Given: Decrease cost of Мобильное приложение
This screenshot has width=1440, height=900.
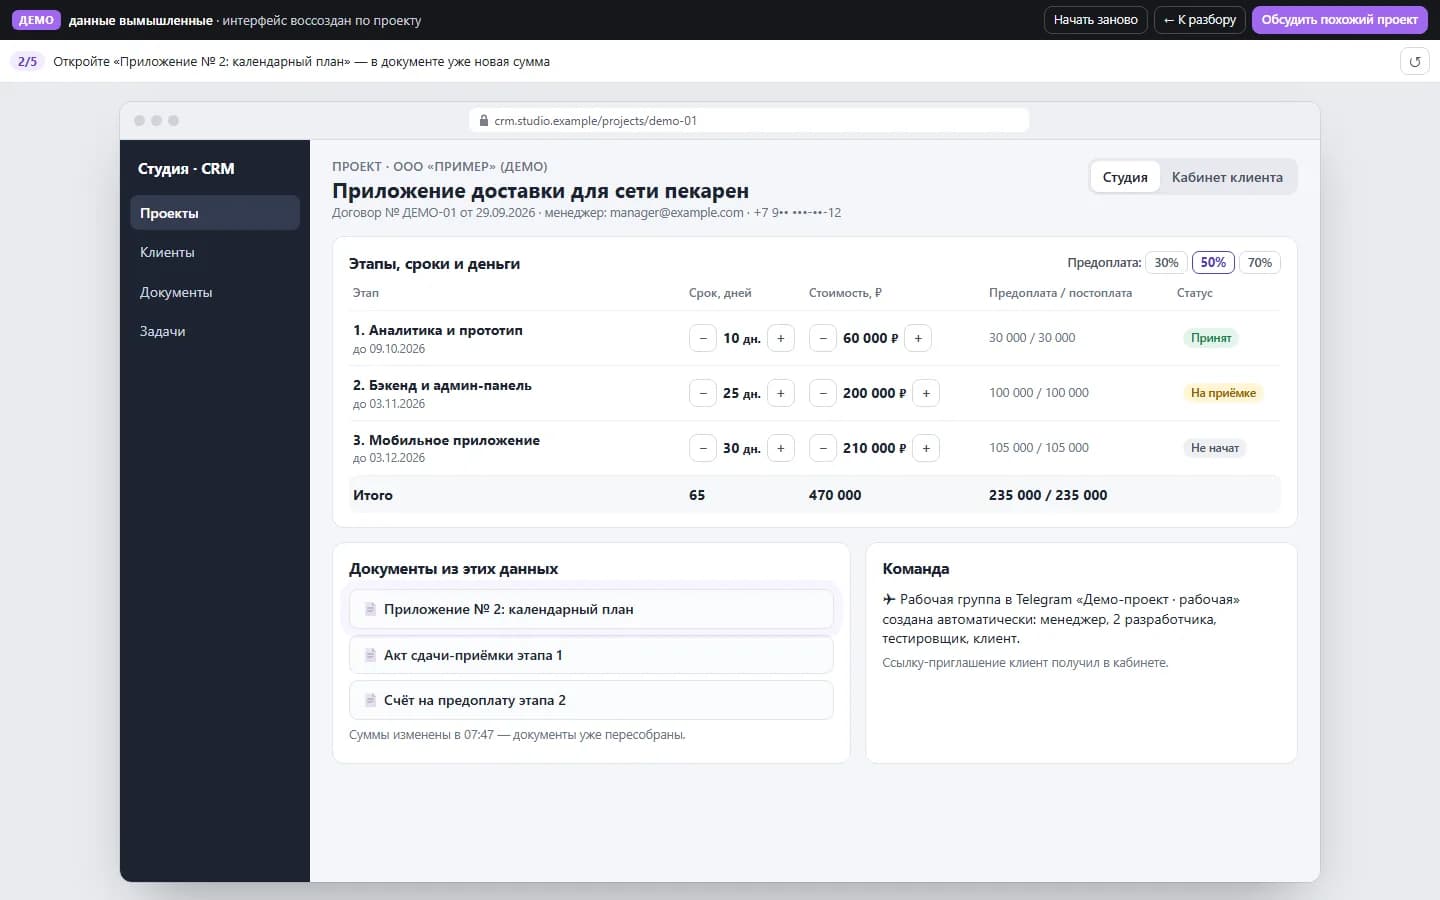Looking at the screenshot, I should tap(823, 448).
